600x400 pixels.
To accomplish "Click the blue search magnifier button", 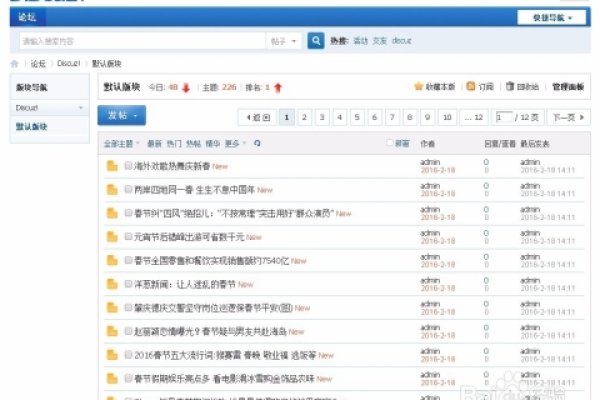I will (316, 40).
